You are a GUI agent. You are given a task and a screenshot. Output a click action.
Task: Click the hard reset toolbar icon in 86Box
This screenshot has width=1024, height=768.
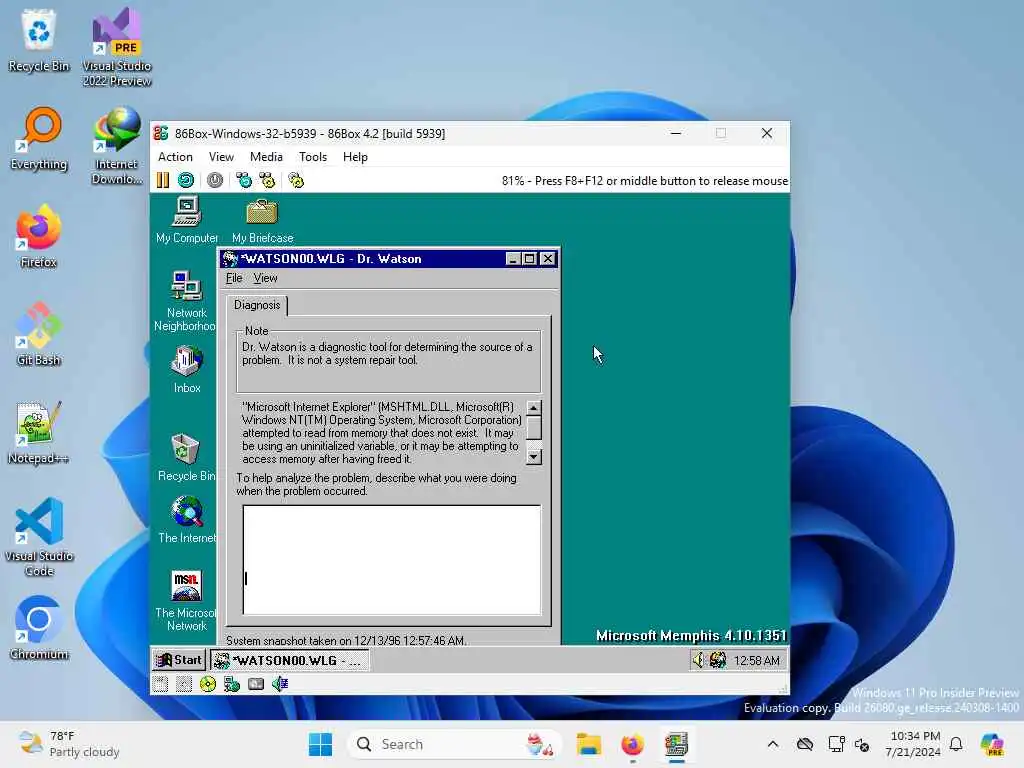pyautogui.click(x=186, y=180)
